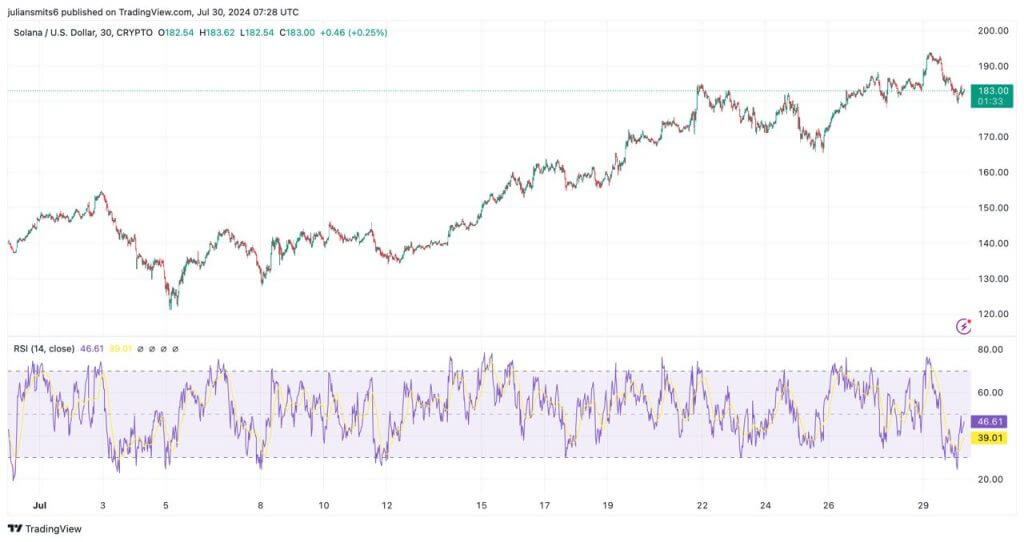Click the 80.00 RSI axis label
Screen dimensions: 1024x542
[990, 349]
